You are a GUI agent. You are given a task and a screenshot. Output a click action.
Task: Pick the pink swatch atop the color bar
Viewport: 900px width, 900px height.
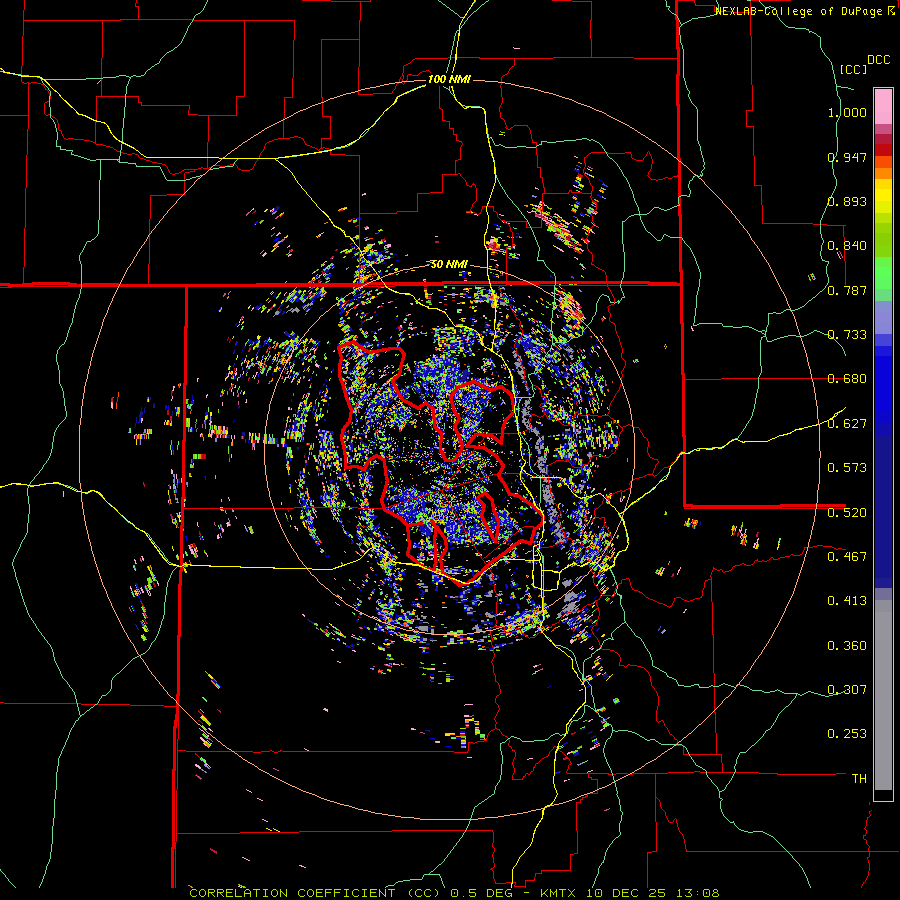pyautogui.click(x=883, y=106)
